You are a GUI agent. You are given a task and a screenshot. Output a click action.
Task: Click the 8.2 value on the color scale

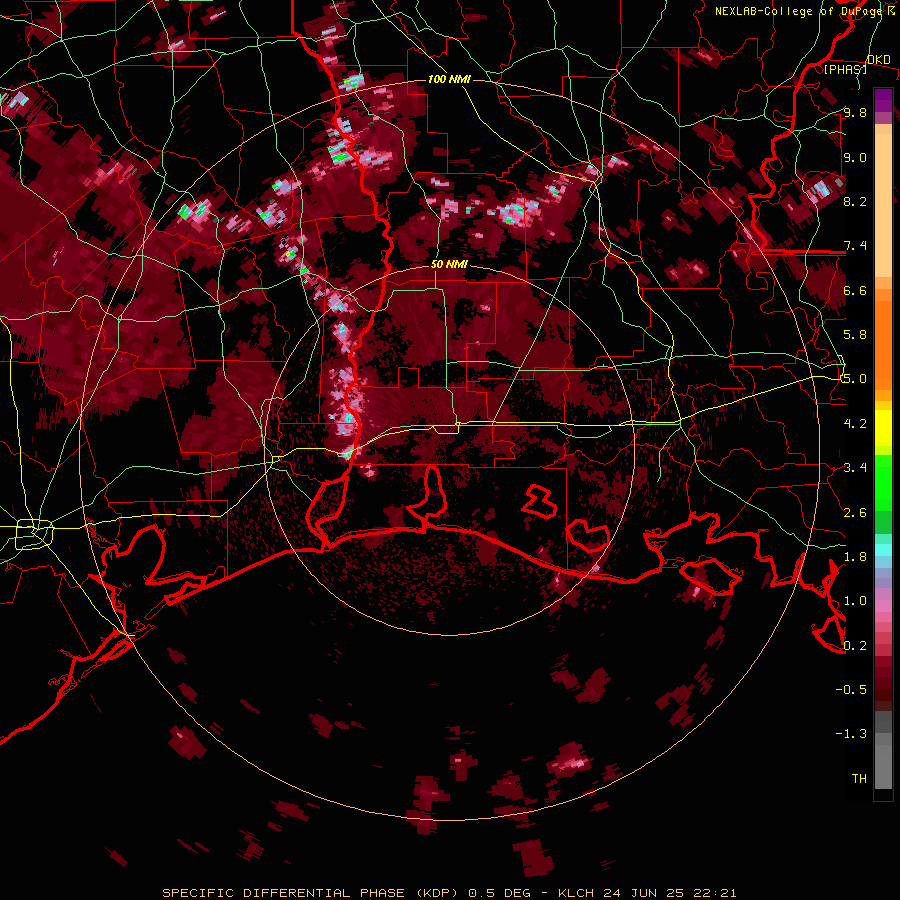click(855, 201)
